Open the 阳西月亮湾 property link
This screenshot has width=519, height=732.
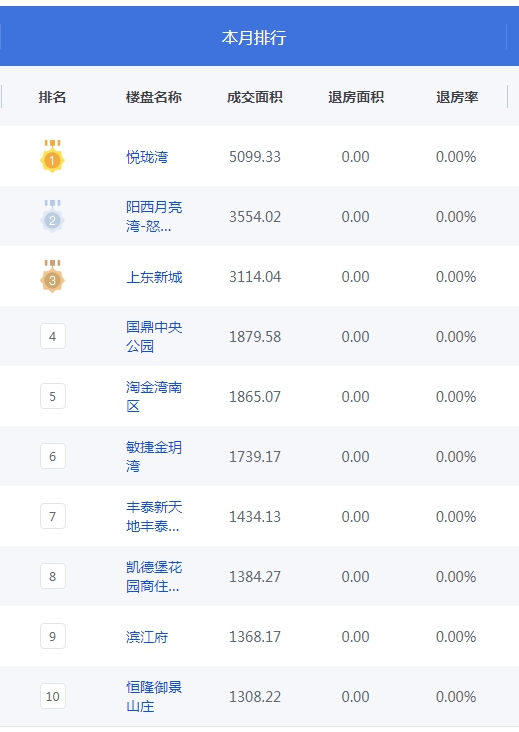[154, 217]
